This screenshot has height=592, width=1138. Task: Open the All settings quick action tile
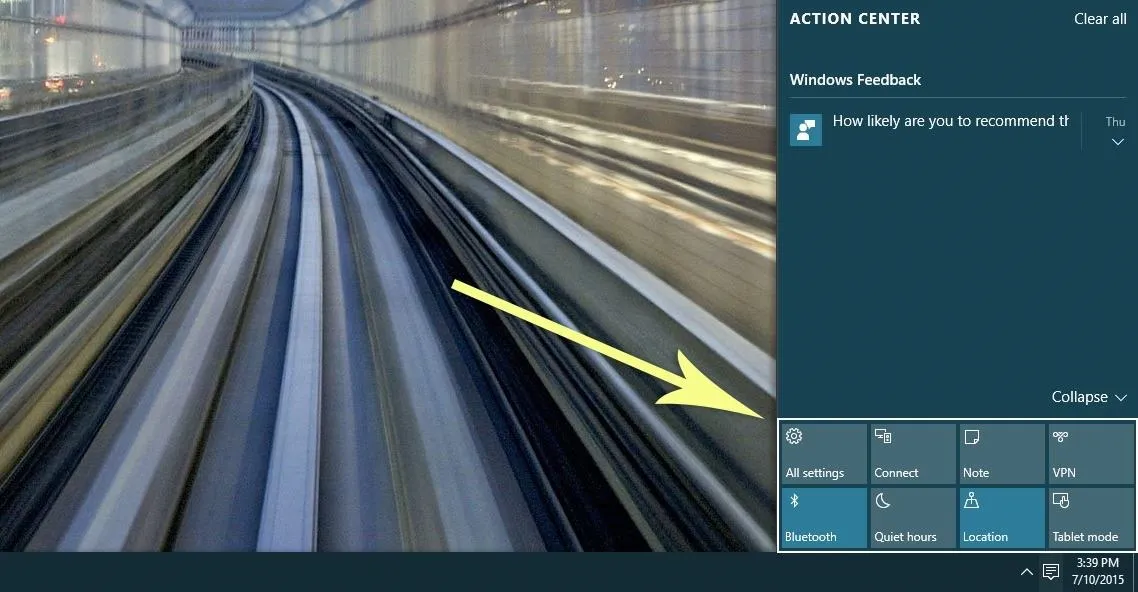[824, 453]
